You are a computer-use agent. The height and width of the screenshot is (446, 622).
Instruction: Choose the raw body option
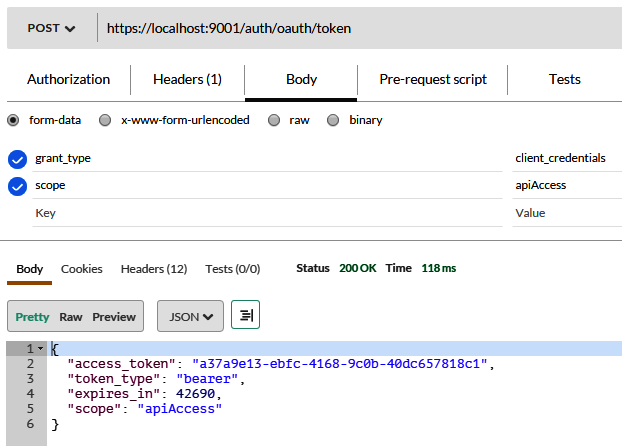click(x=273, y=120)
